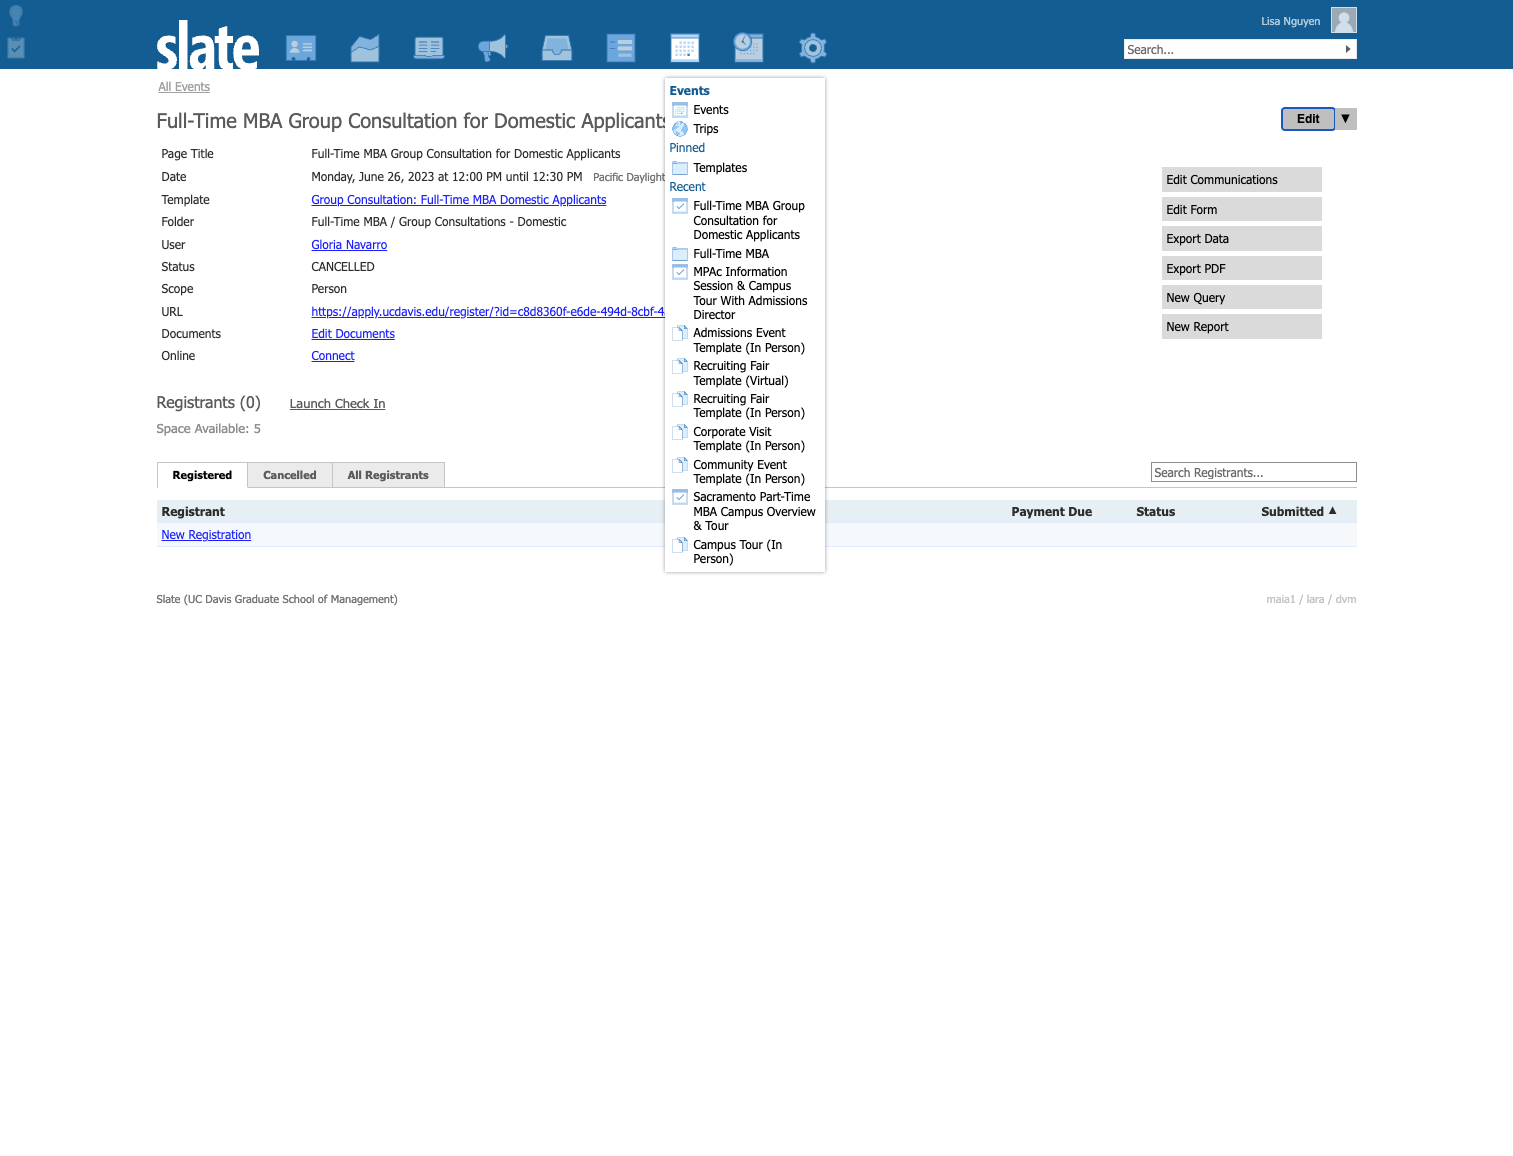The width and height of the screenshot is (1513, 1156).
Task: Expand the Edit button dropdown arrow
Action: [1346, 119]
